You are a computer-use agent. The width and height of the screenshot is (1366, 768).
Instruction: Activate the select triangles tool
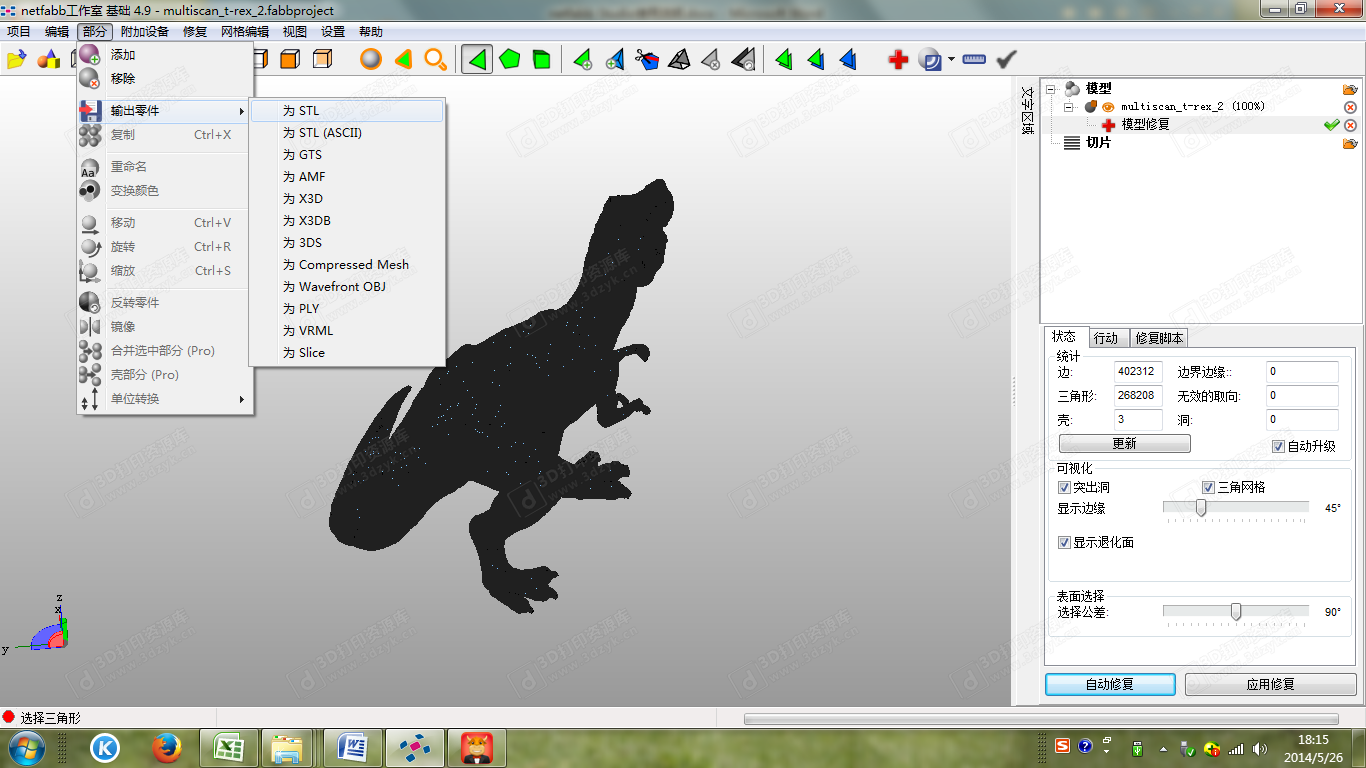(x=478, y=59)
